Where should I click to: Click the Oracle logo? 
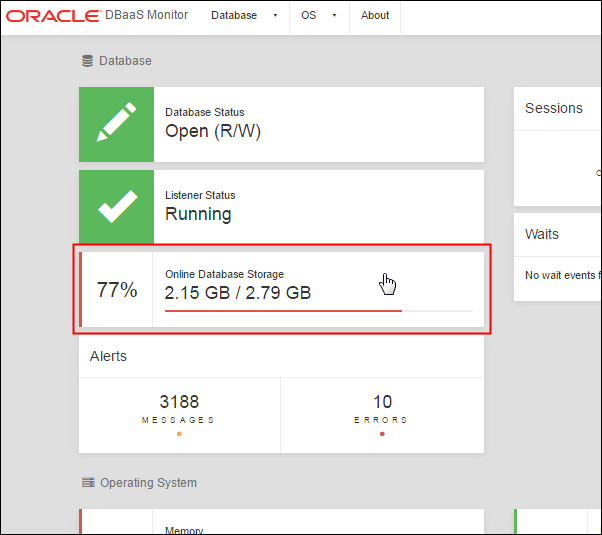[51, 16]
